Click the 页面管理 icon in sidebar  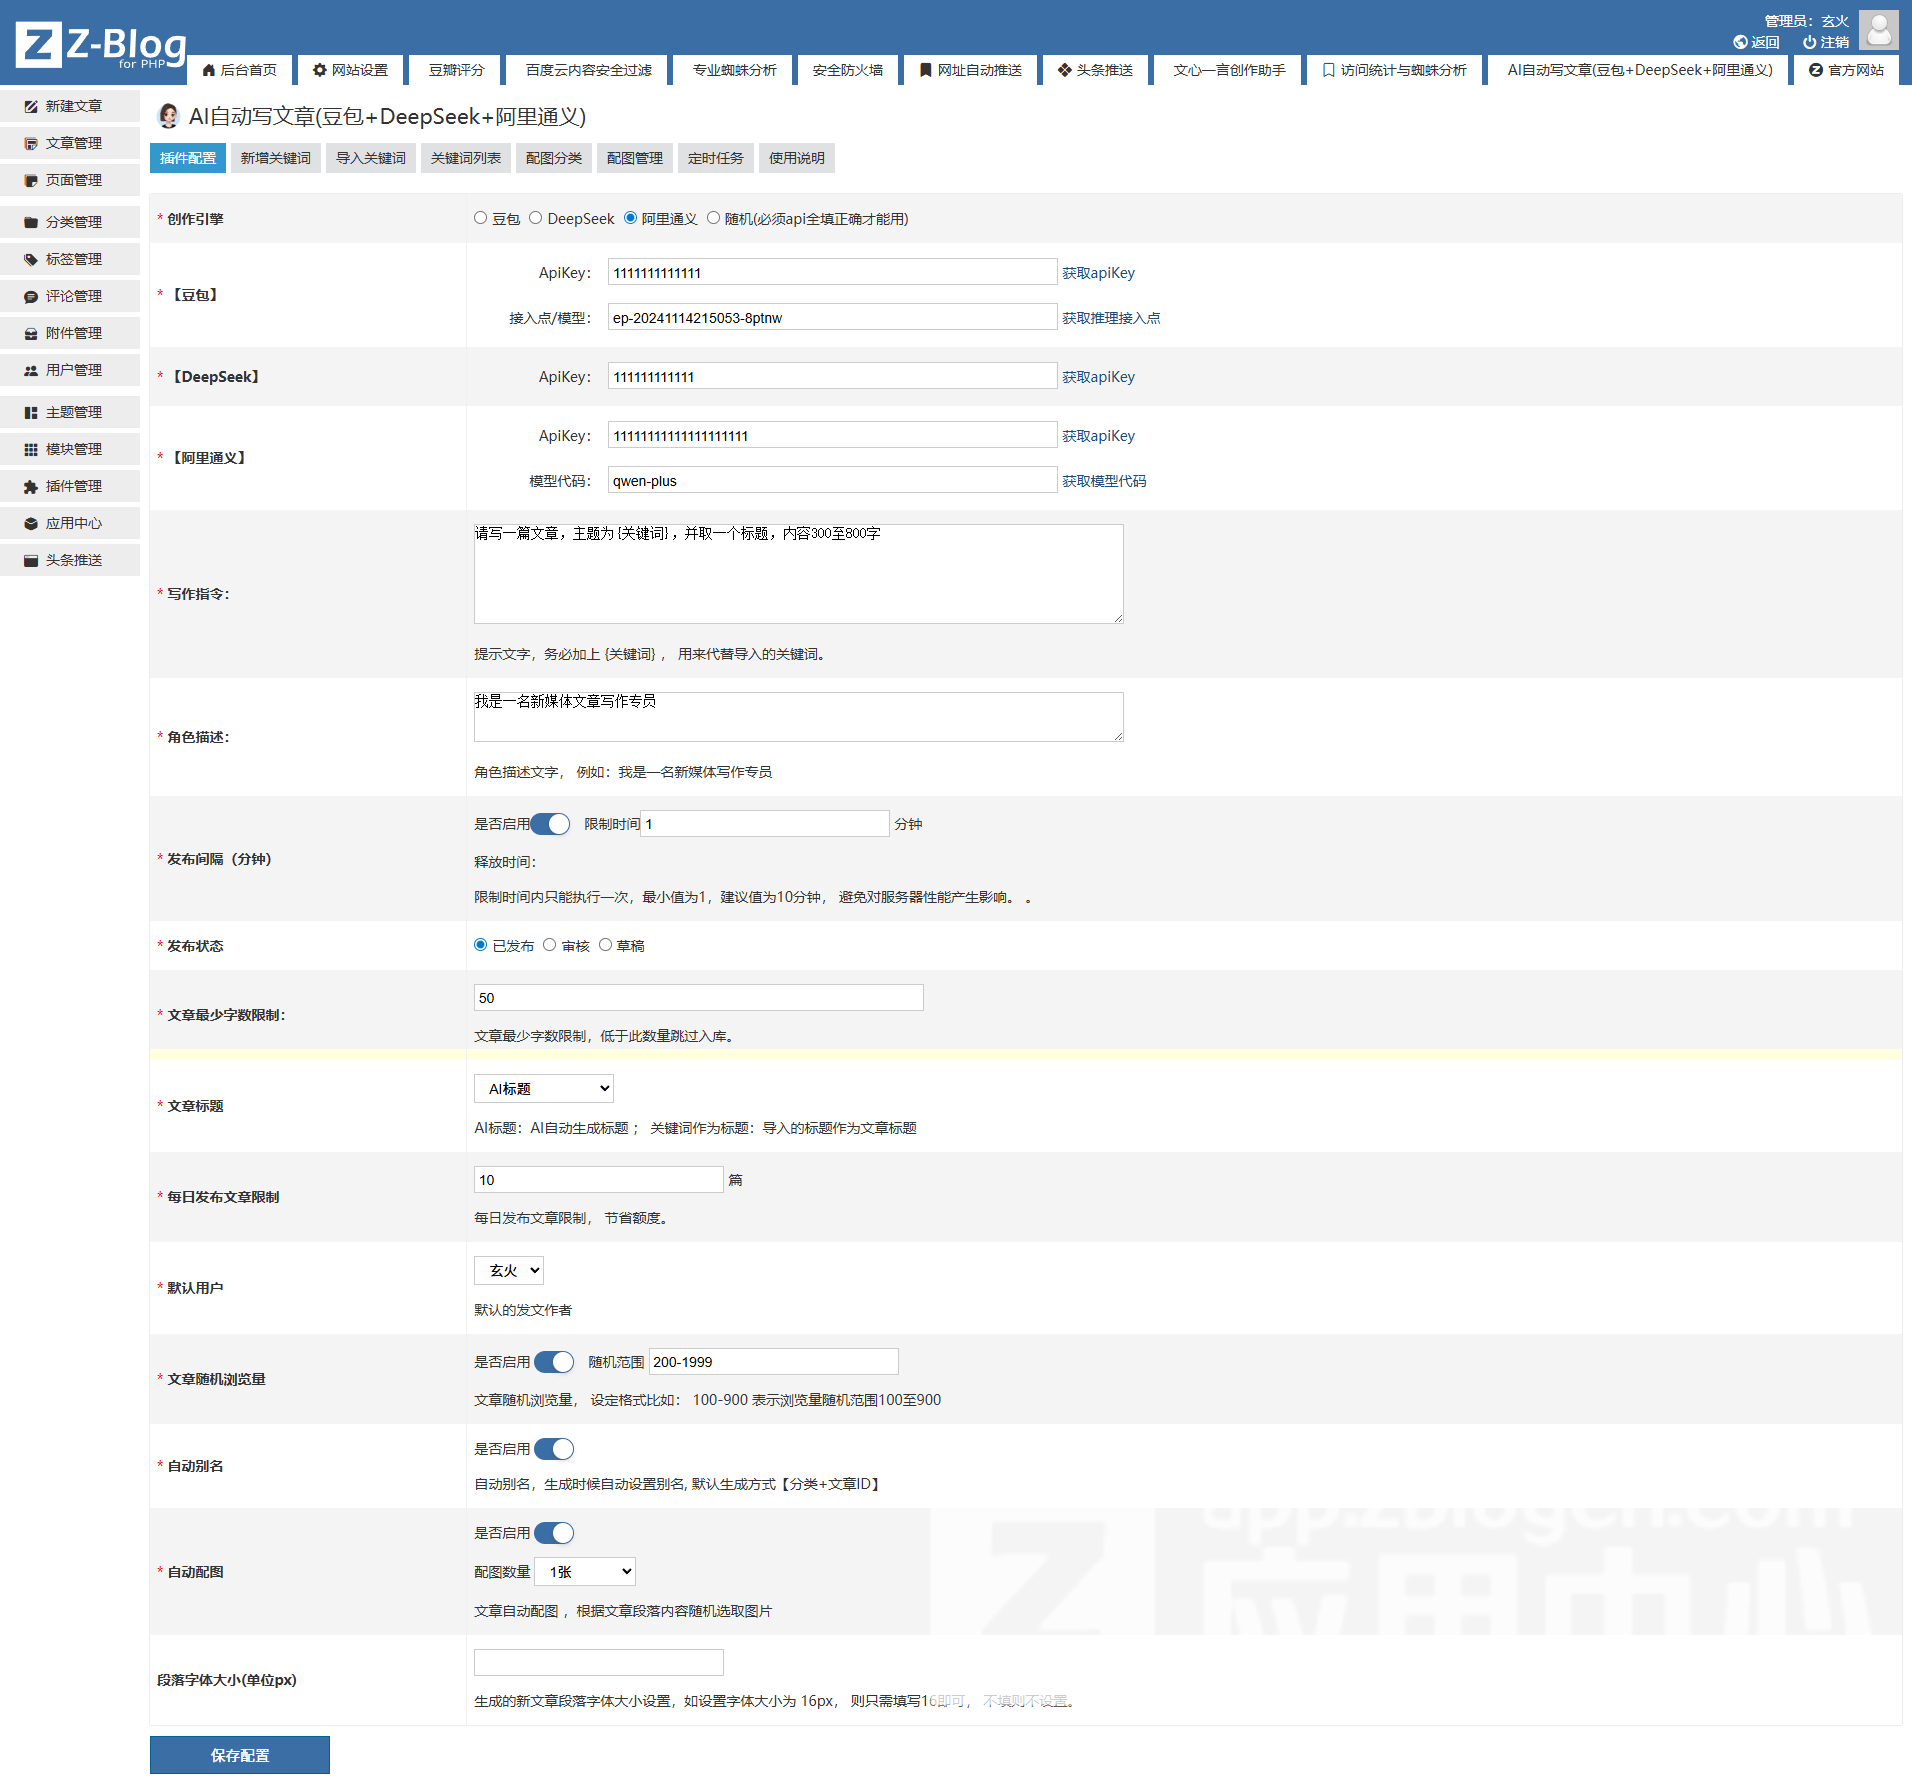click(31, 180)
